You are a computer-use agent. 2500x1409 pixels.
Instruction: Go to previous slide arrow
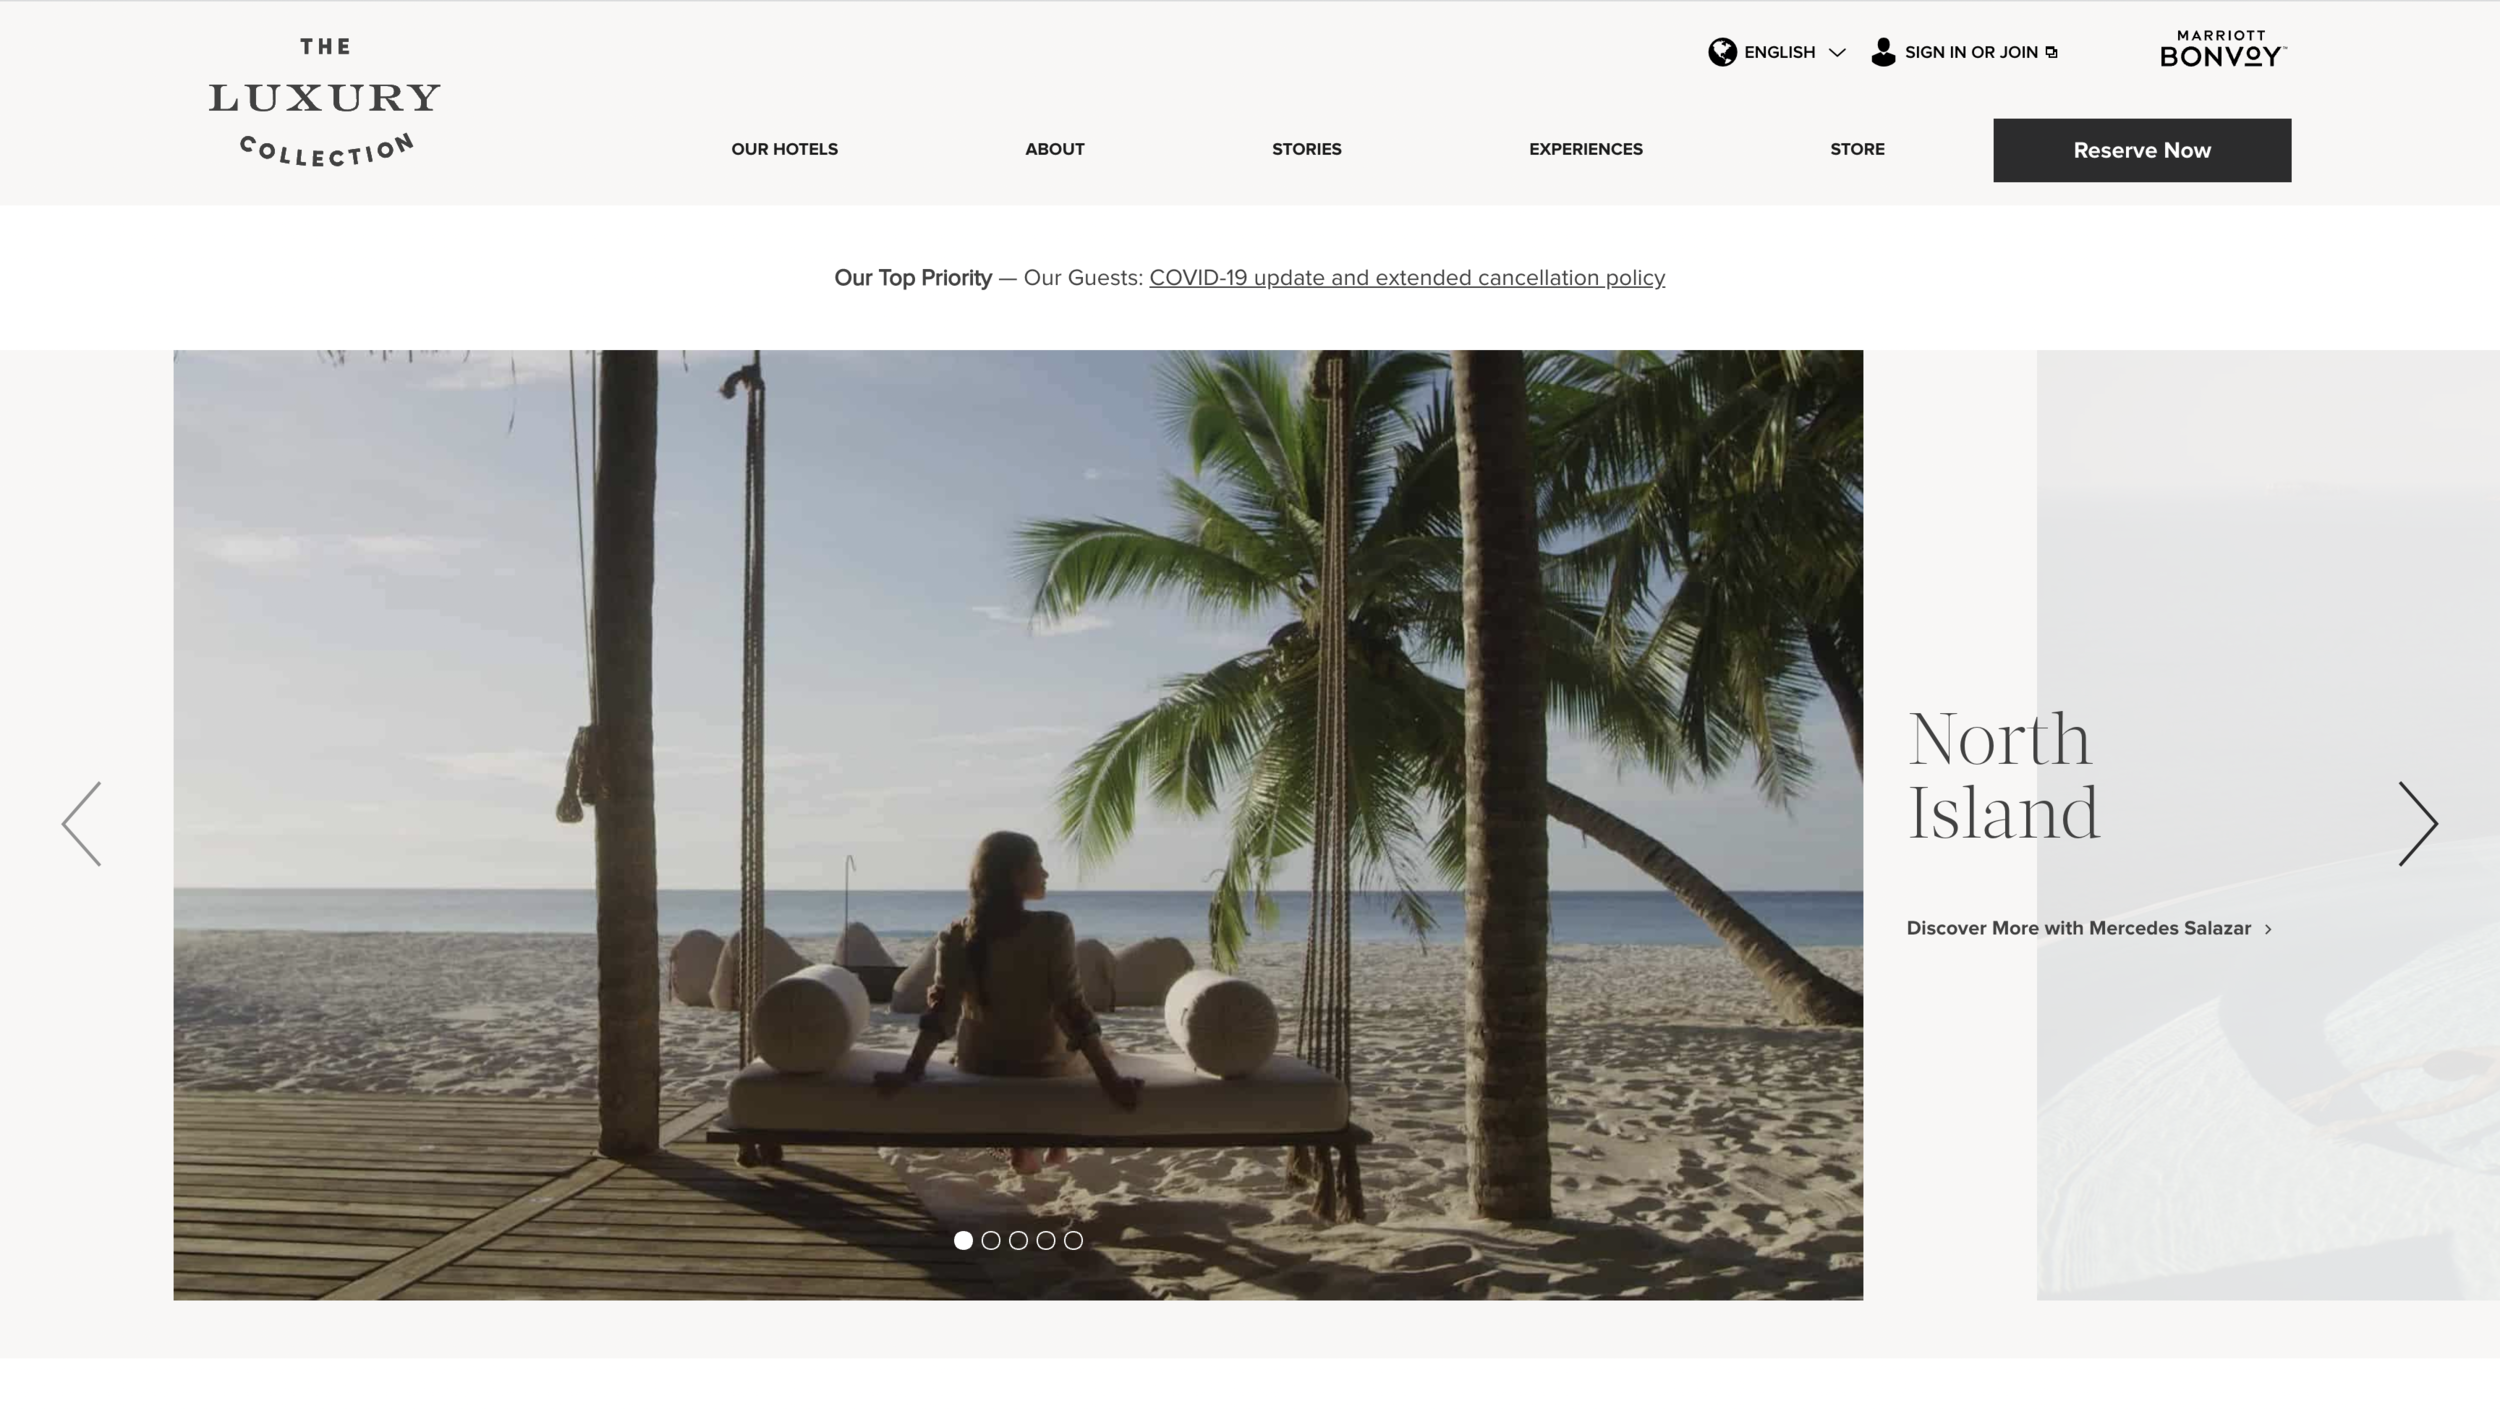82,824
